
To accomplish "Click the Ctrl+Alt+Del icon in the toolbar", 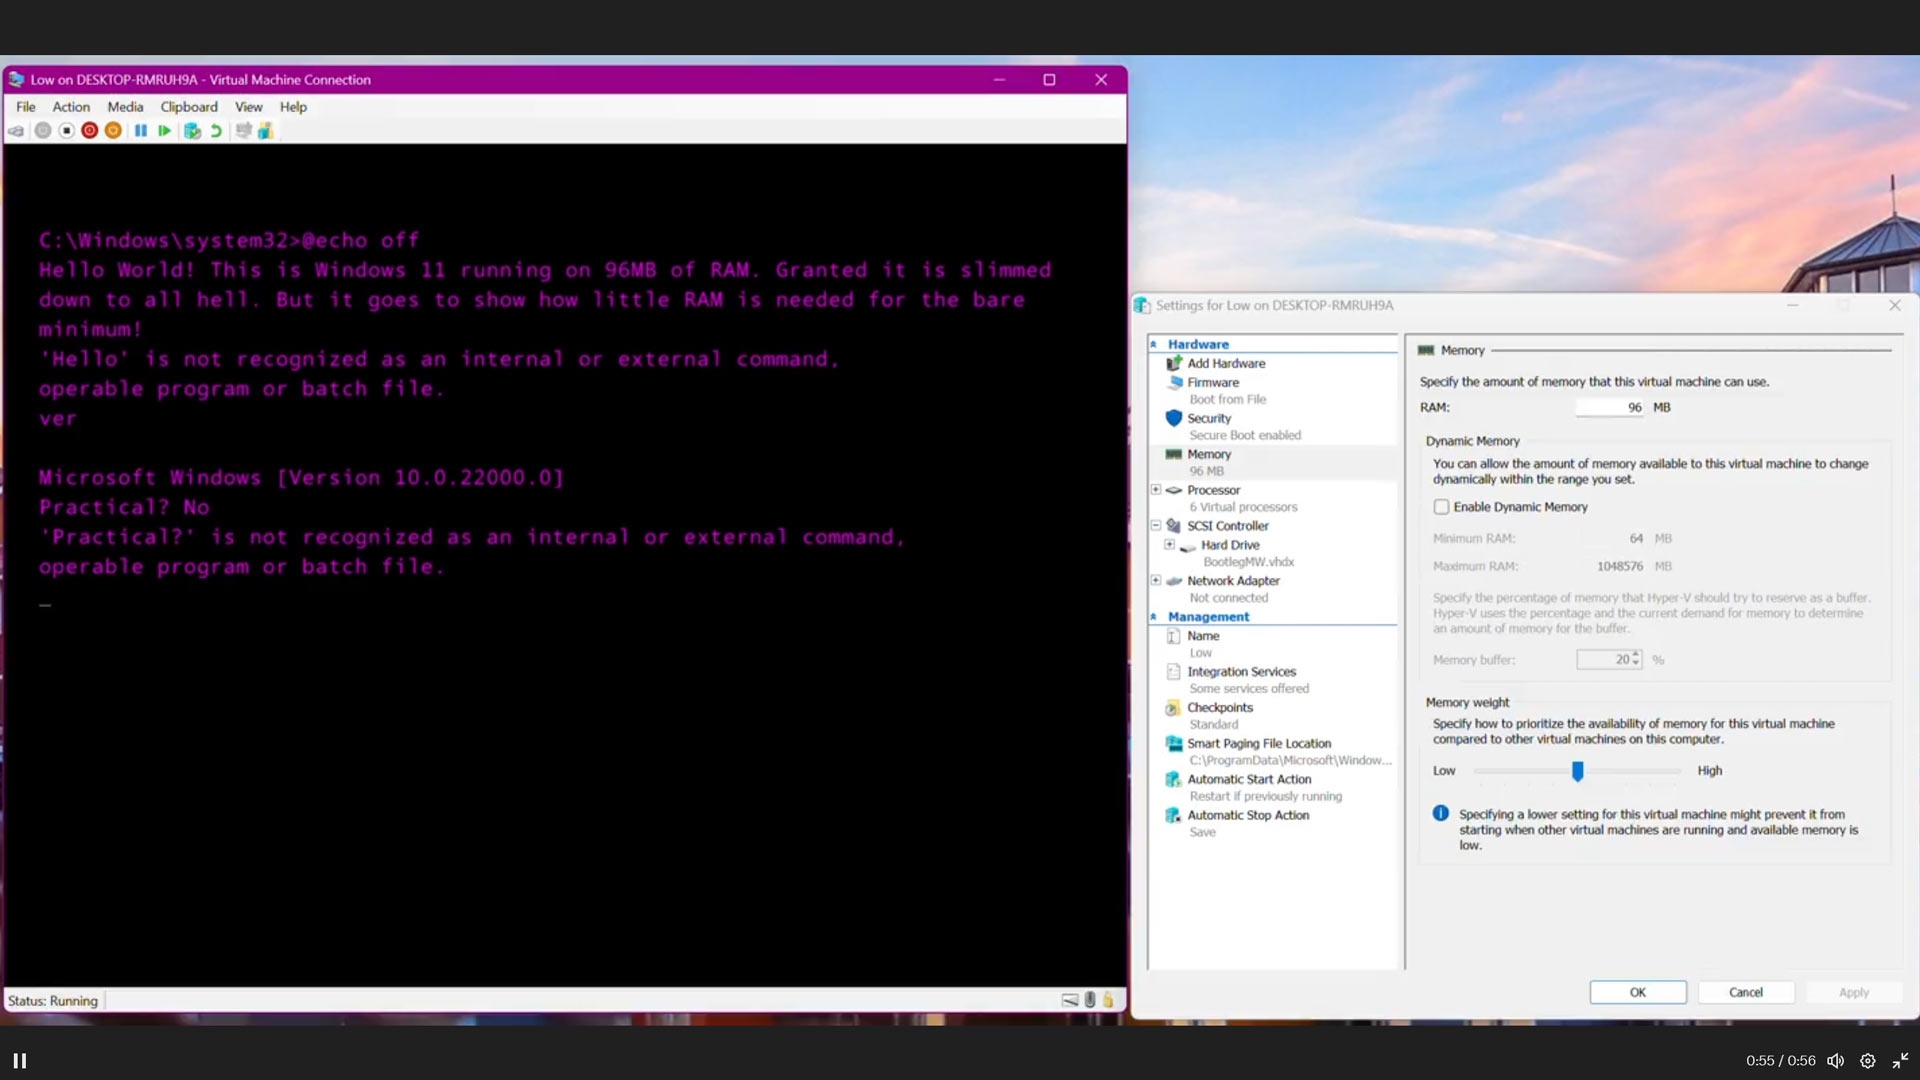I will point(16,131).
